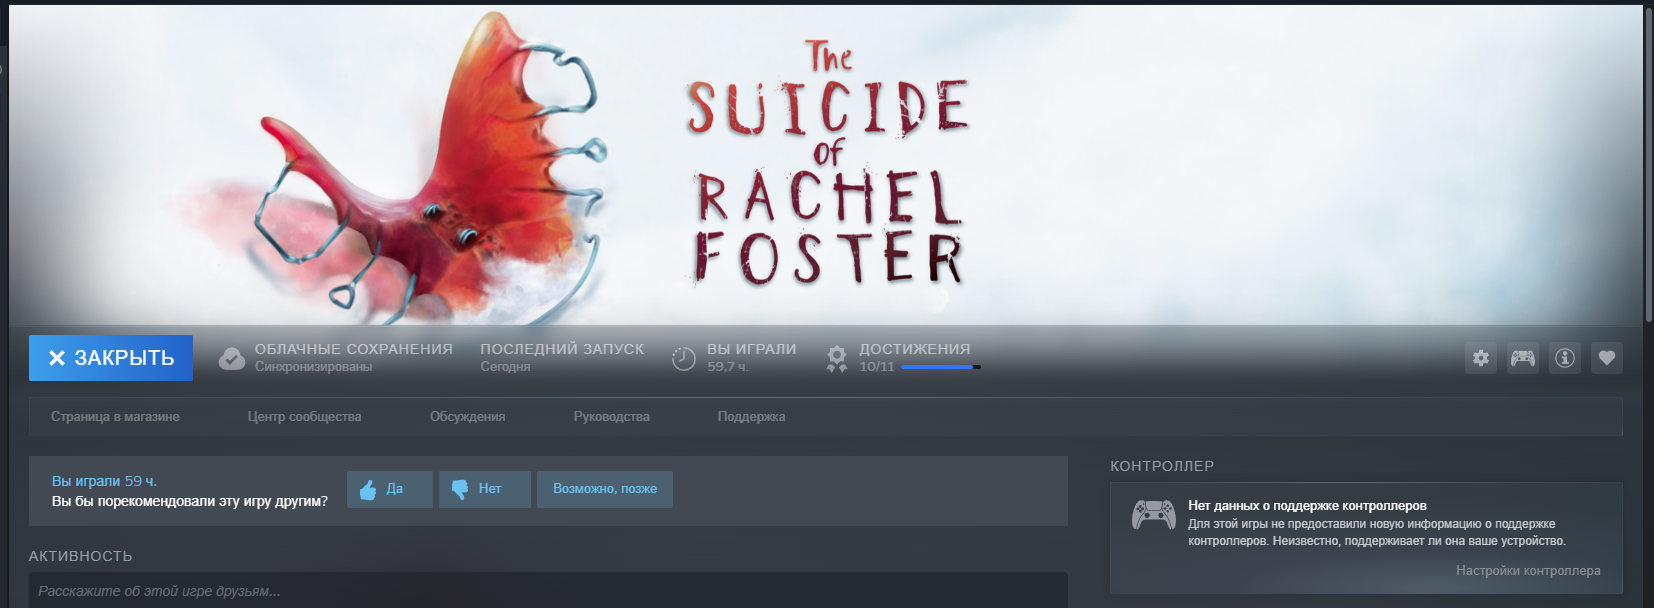The image size is (1654, 608).
Task: Click the thumbs-up icon on the Да button
Action: 368,489
